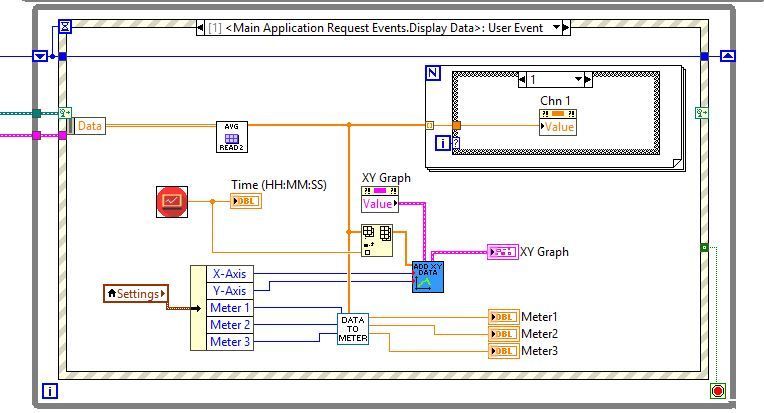Click the Data event data node
Screen dimensions: 764x413
(89, 126)
